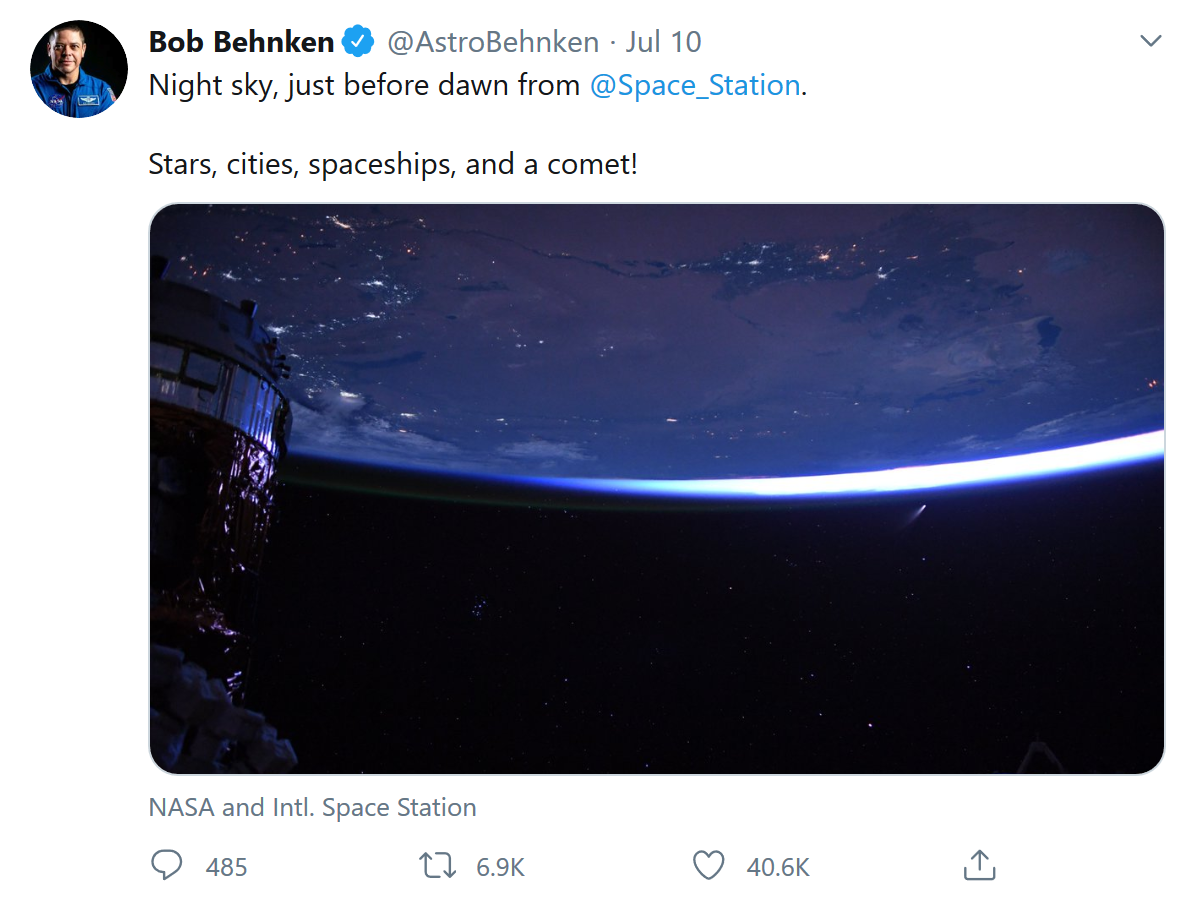Click the display name Bob Behnken
This screenshot has height=904, width=1196.
241,42
